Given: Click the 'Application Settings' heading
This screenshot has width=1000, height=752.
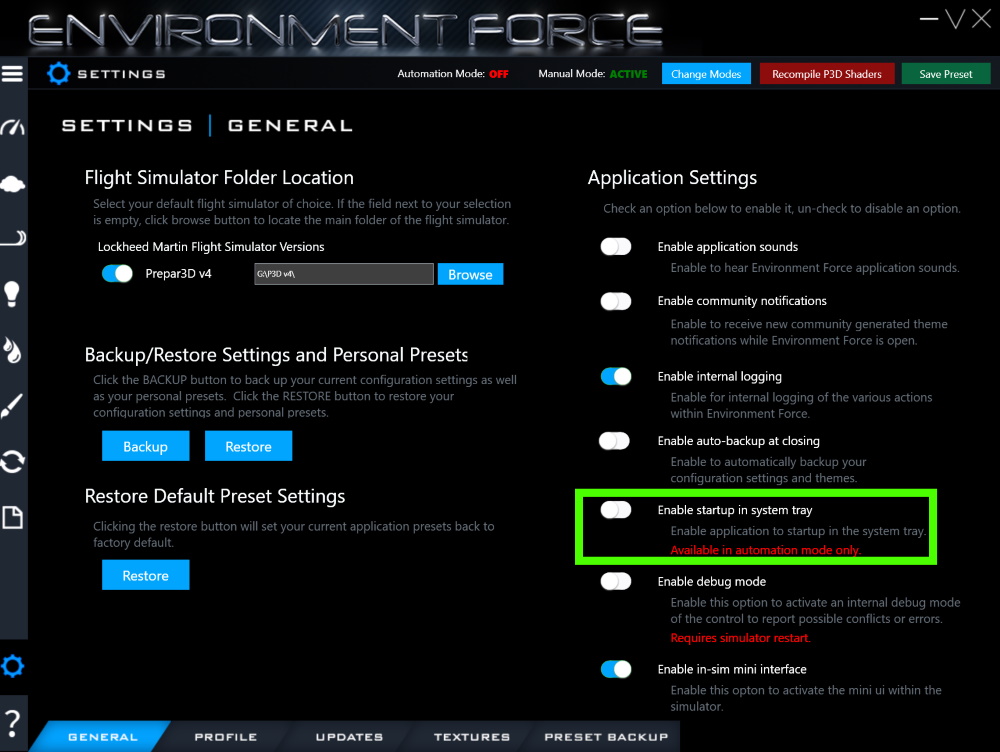Looking at the screenshot, I should click(672, 178).
